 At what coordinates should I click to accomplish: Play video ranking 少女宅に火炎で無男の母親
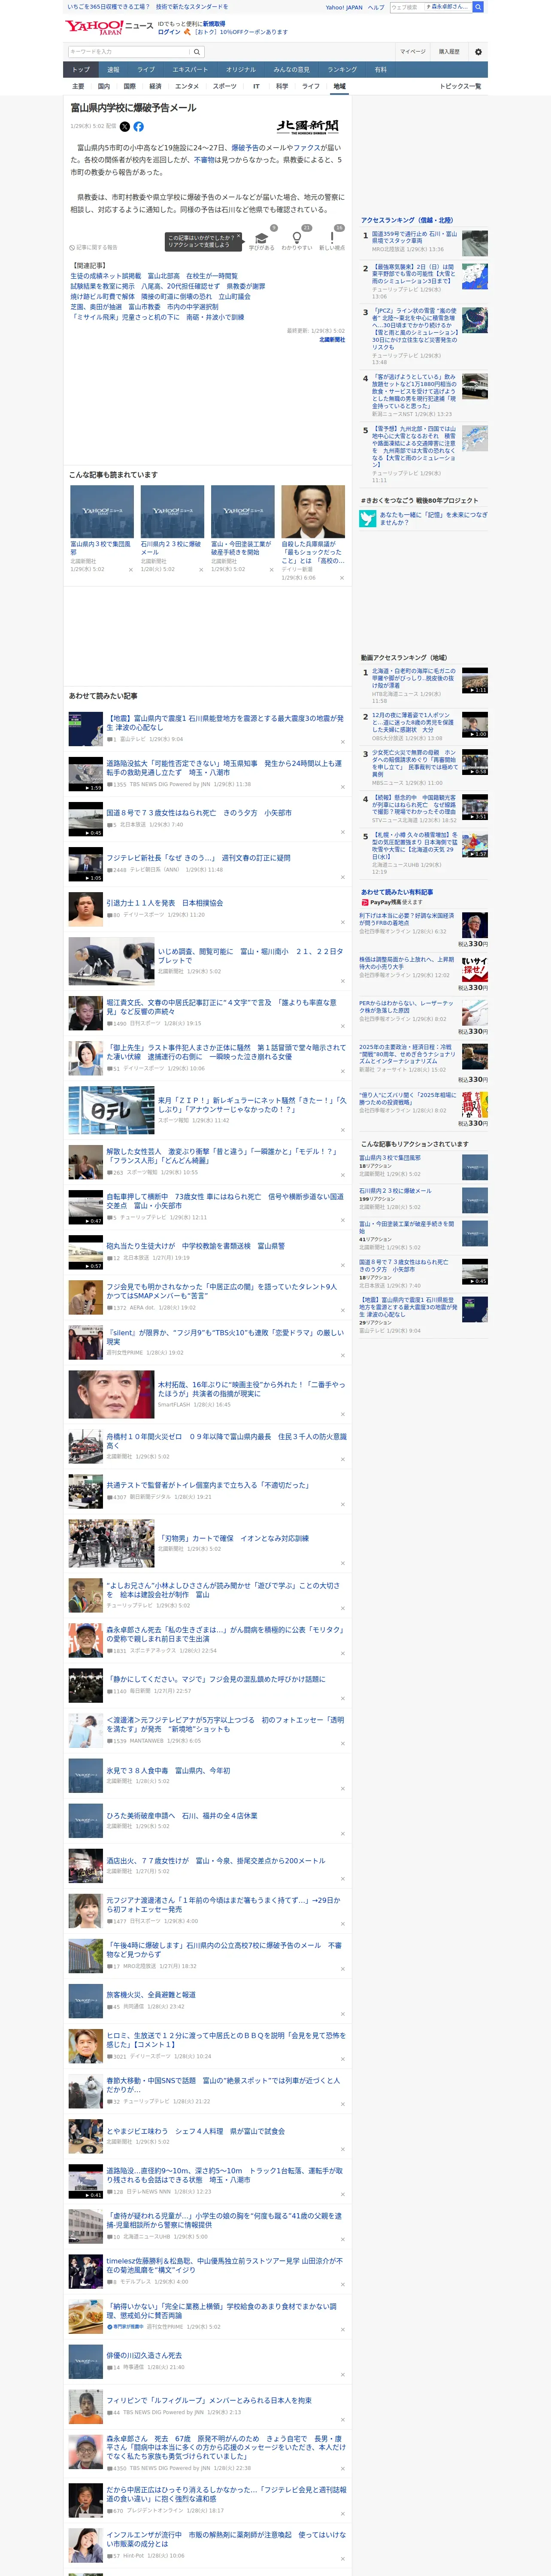(475, 763)
